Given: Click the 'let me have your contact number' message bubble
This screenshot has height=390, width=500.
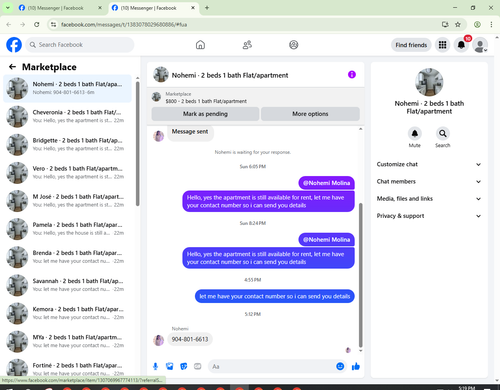Looking at the screenshot, I should tap(275, 296).
